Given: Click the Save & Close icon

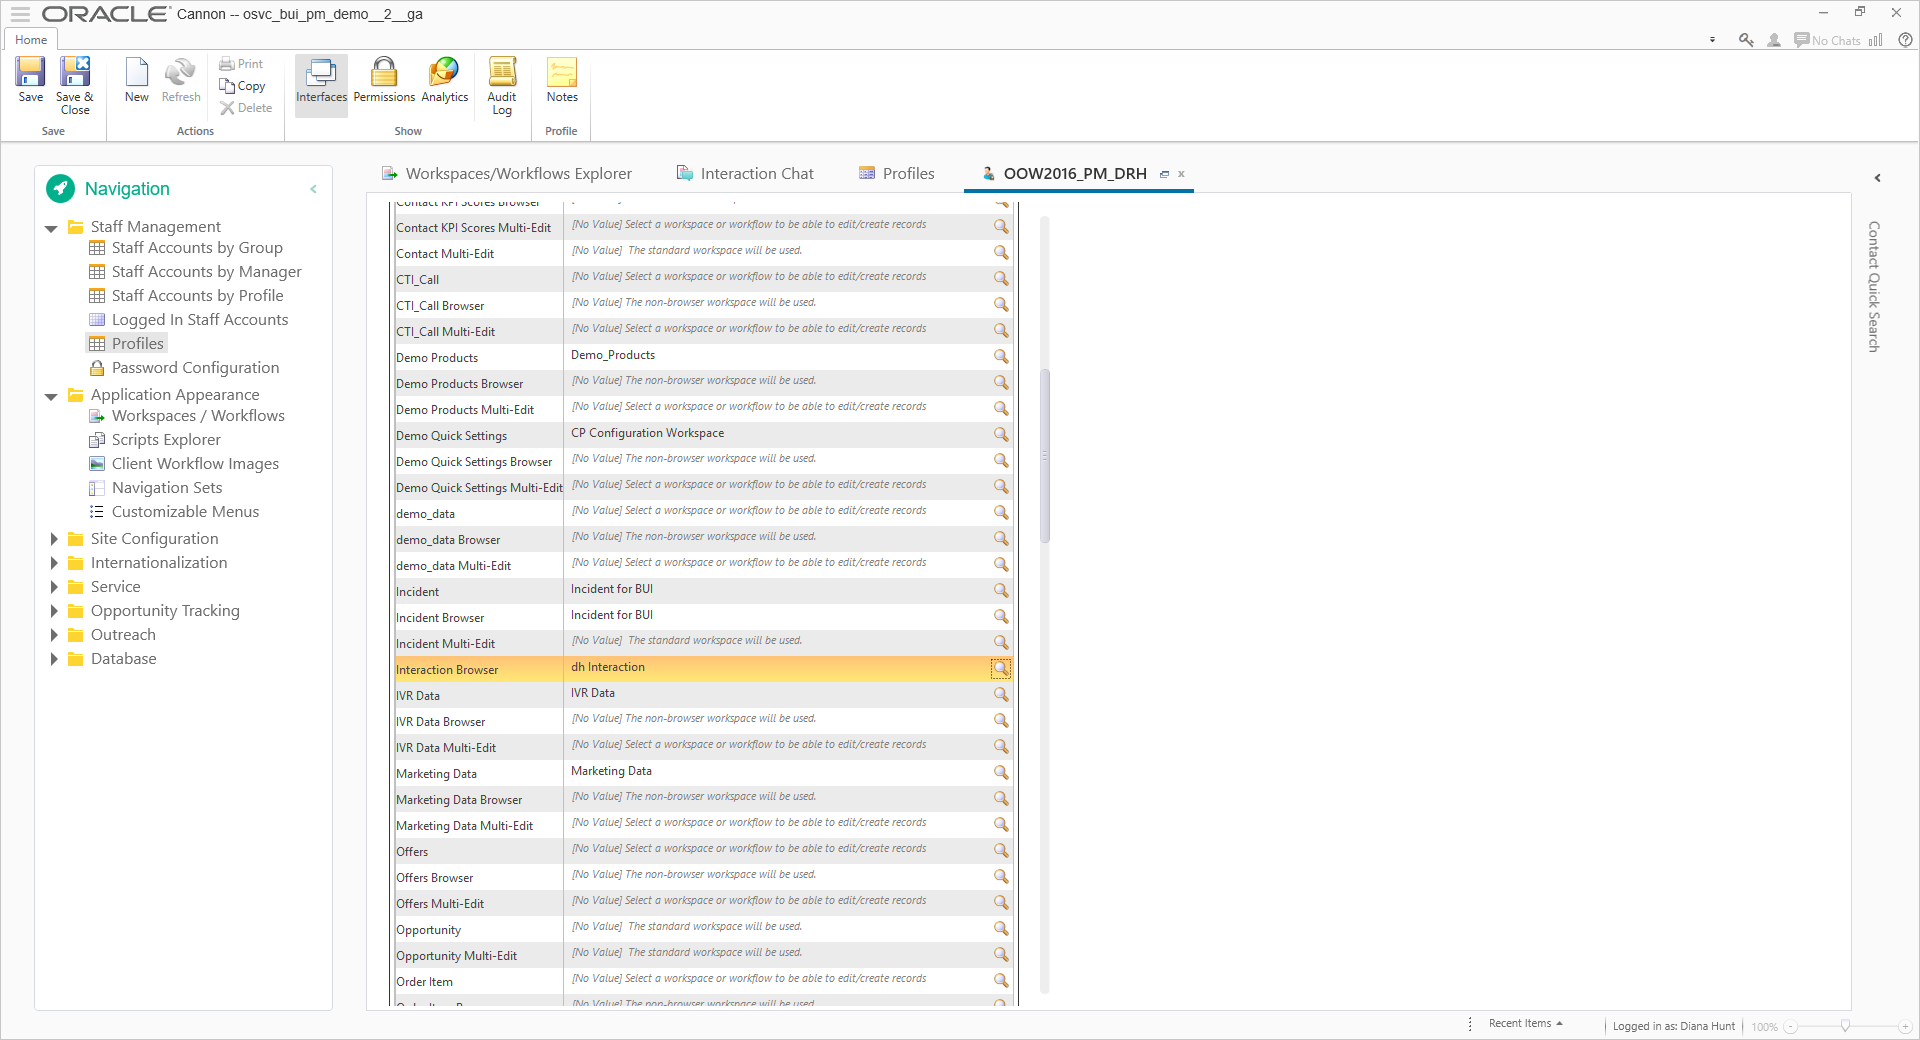Looking at the screenshot, I should click(75, 85).
